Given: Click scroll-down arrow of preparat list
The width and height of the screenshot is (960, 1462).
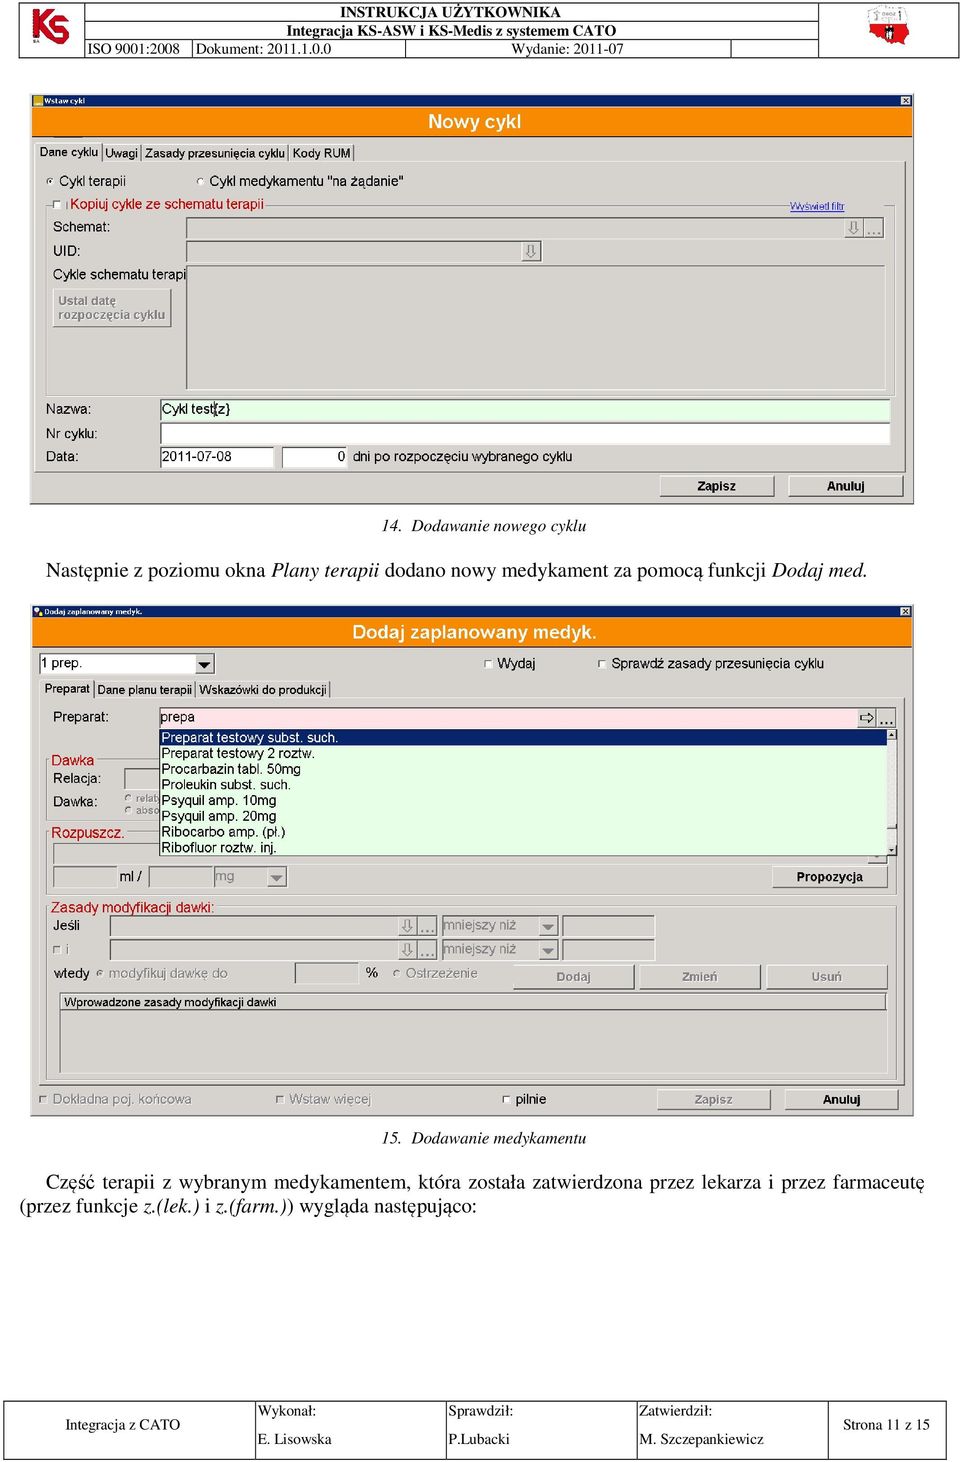Looking at the screenshot, I should click(891, 850).
